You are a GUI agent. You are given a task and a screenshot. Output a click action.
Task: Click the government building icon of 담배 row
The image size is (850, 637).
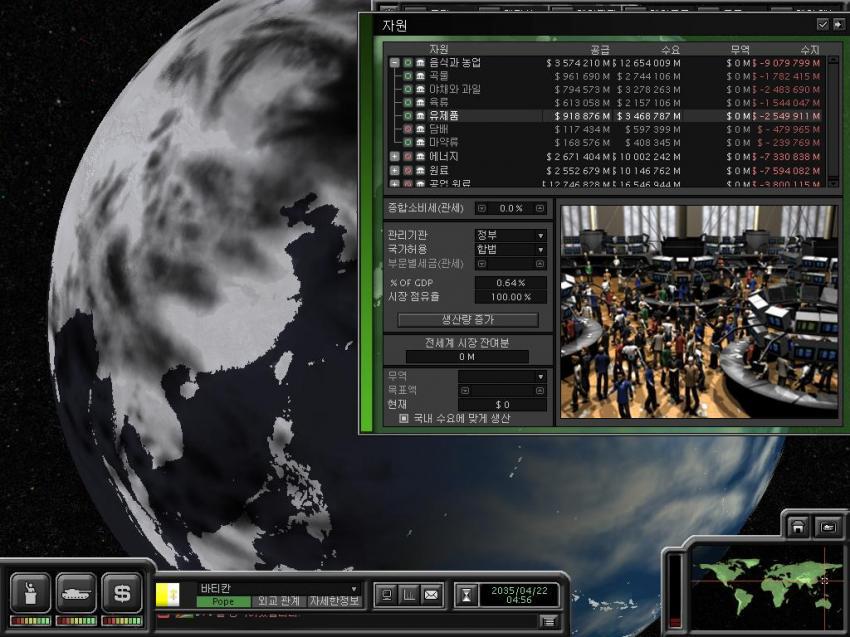click(421, 129)
